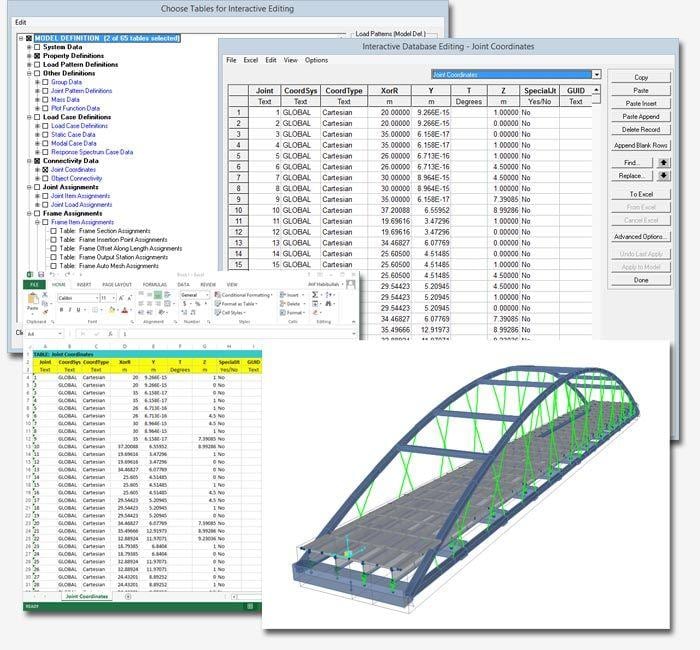
Task: Open the General number format dropdown
Action: pyautogui.click(x=207, y=295)
